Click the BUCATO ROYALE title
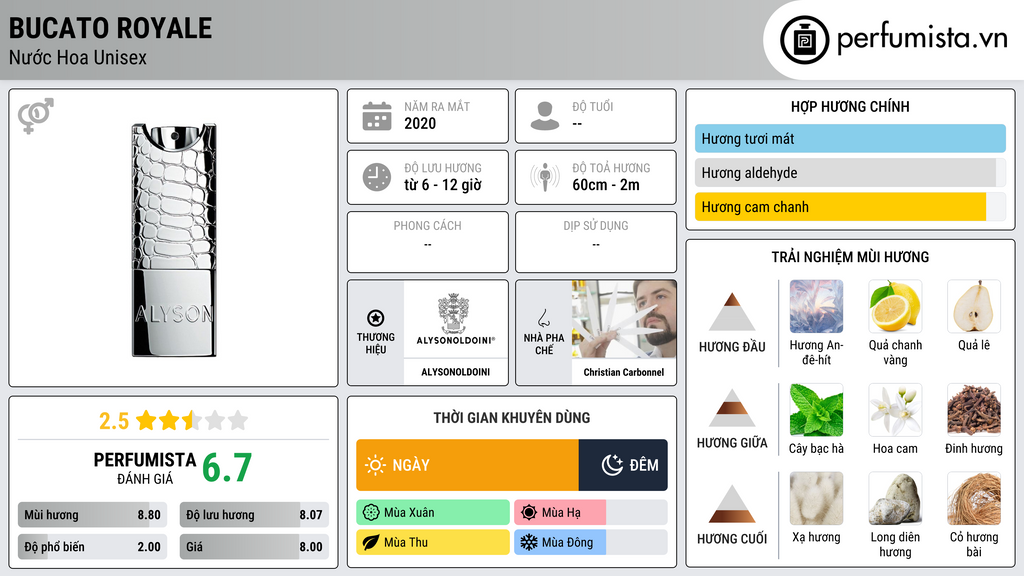This screenshot has width=1024, height=576. click(110, 28)
